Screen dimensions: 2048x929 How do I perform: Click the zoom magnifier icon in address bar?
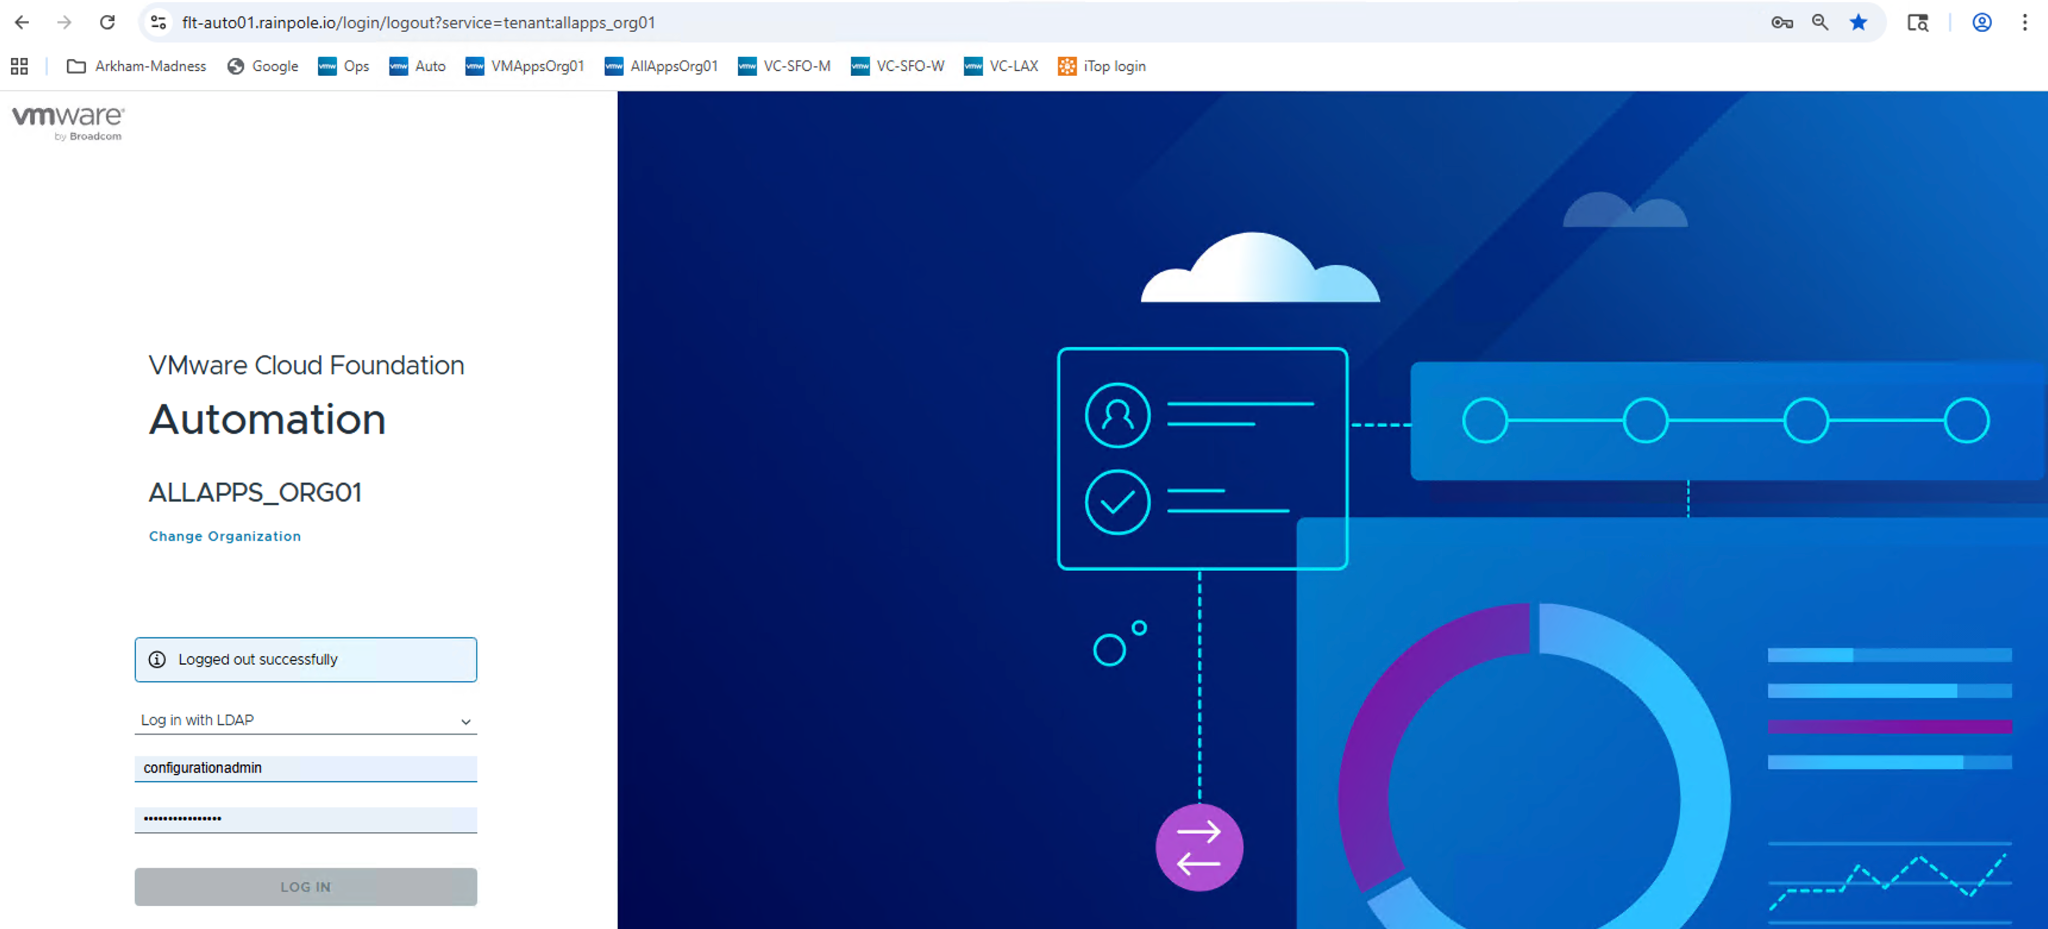(x=1819, y=22)
